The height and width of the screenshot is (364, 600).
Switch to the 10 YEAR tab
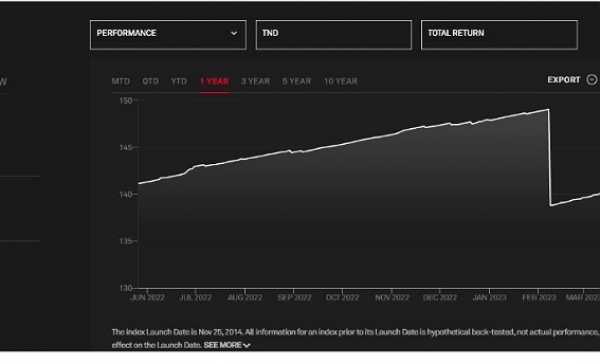(341, 81)
